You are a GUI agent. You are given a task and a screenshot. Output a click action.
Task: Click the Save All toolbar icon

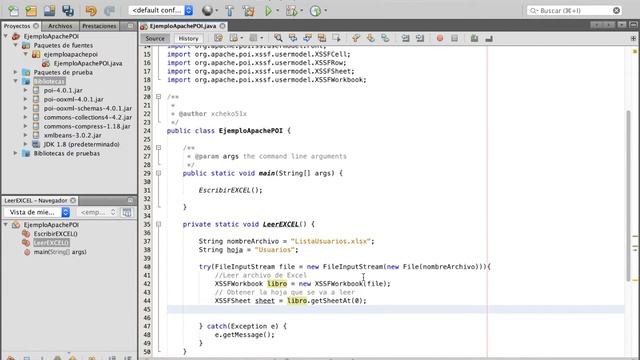68,11
